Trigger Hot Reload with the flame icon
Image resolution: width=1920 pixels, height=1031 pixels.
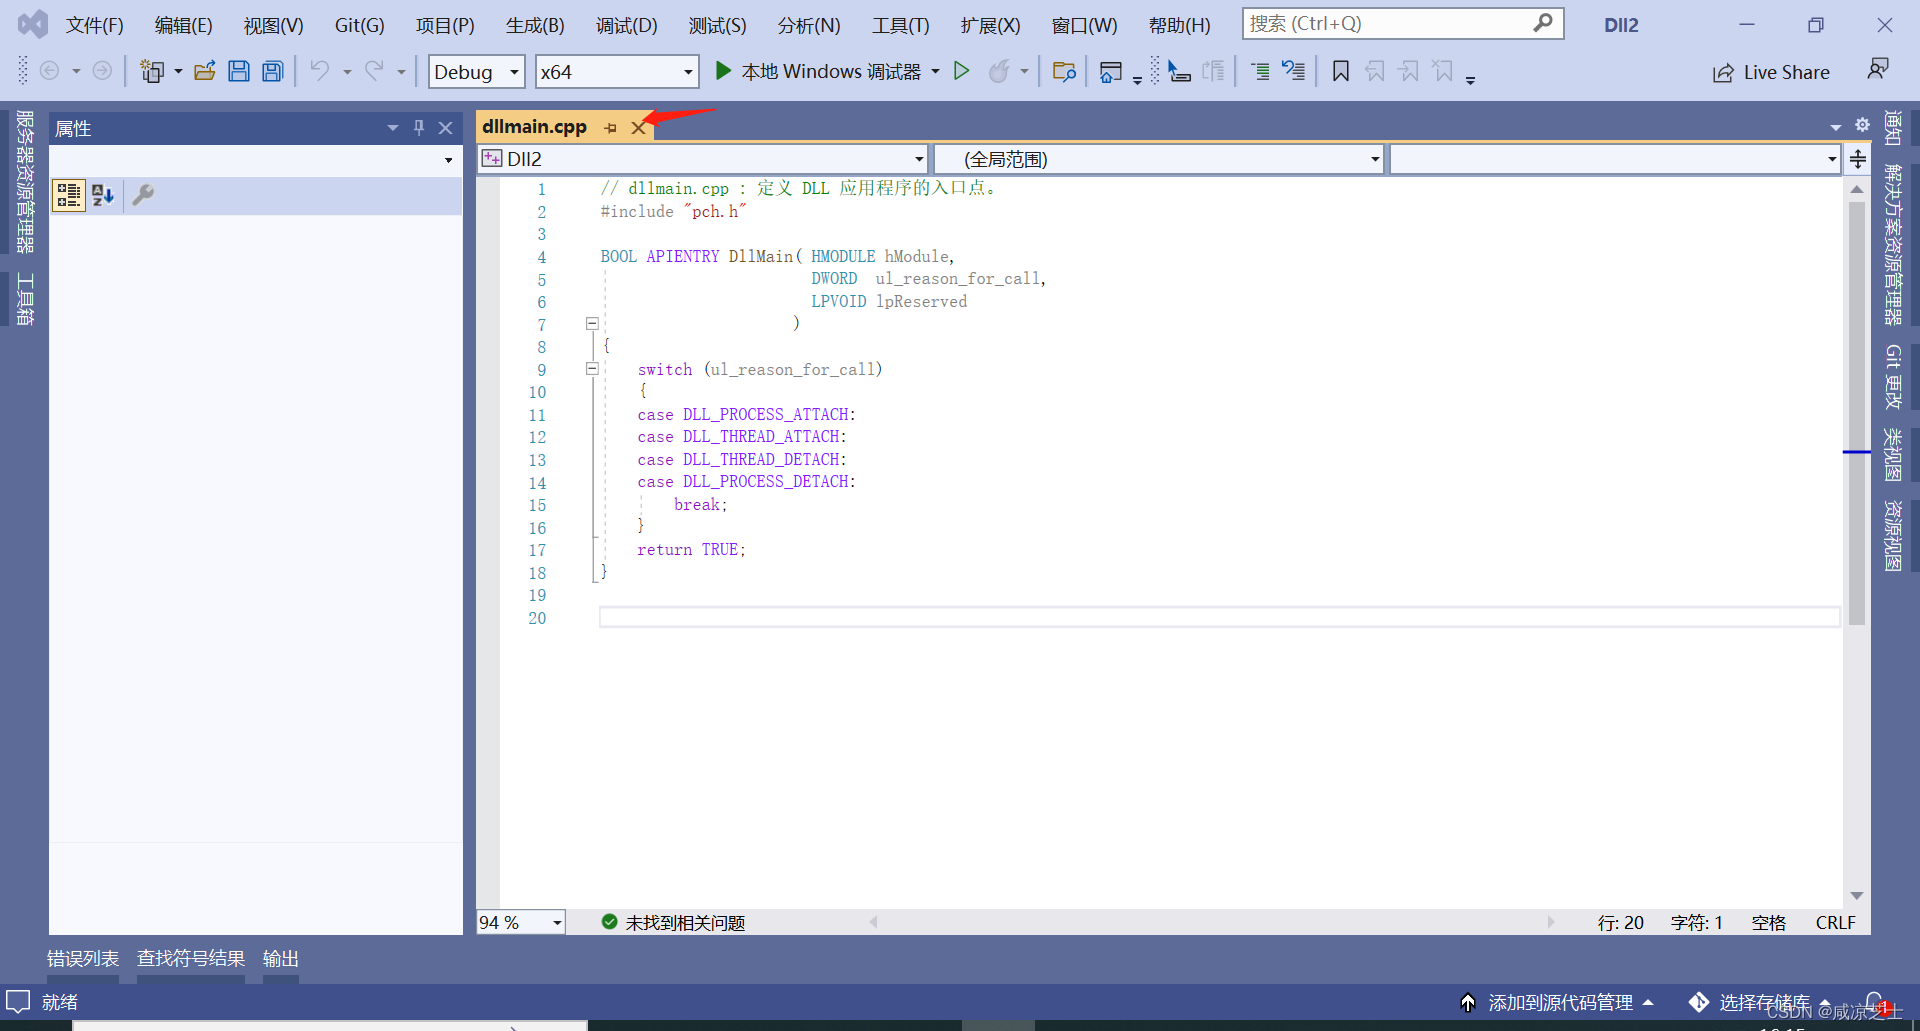click(x=1003, y=71)
